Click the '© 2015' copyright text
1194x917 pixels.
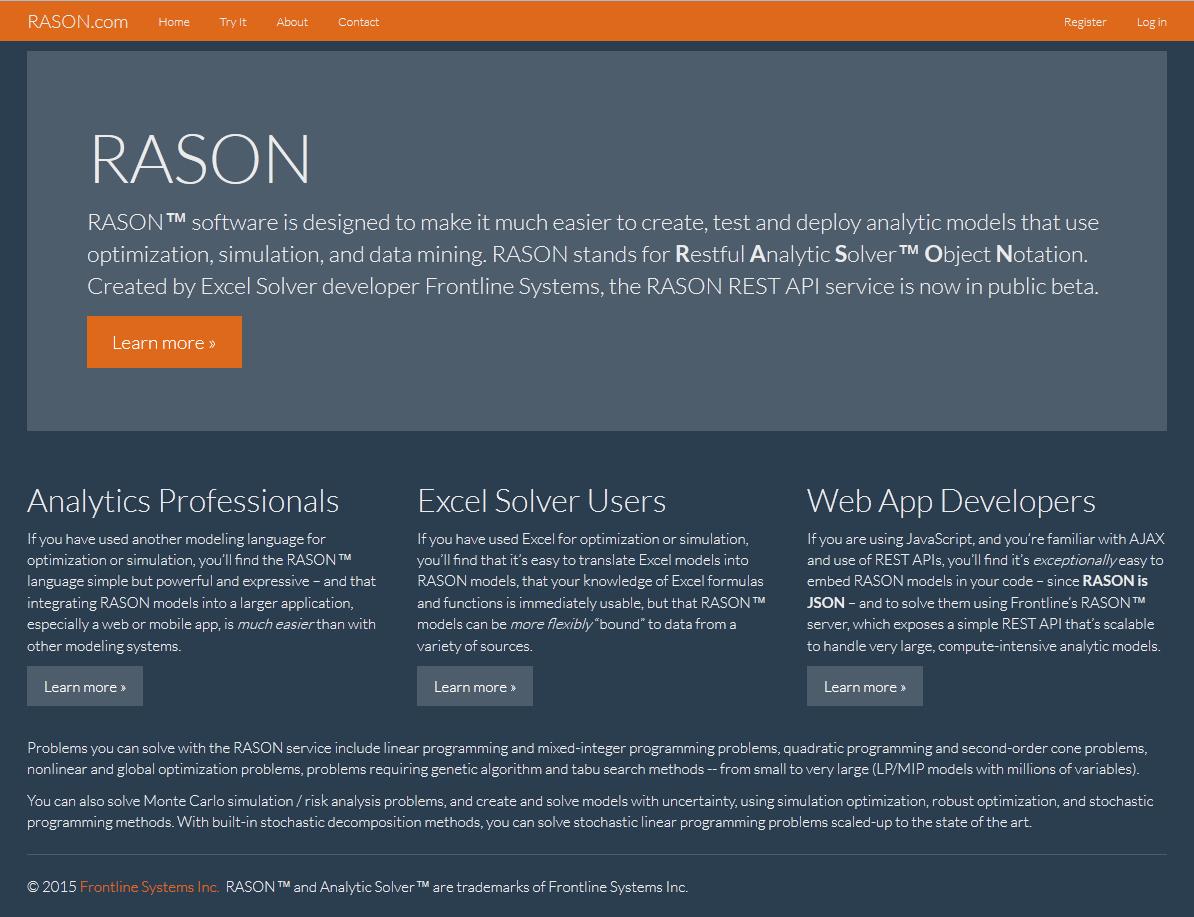52,887
